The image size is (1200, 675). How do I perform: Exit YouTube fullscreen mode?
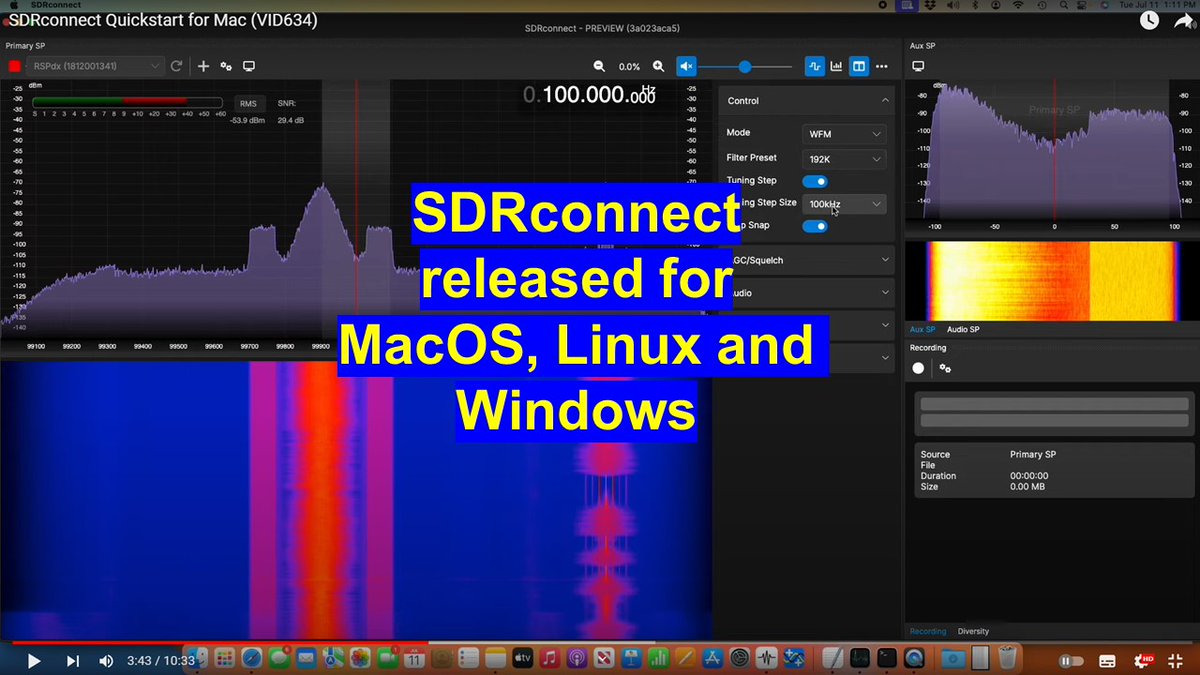coord(1176,661)
